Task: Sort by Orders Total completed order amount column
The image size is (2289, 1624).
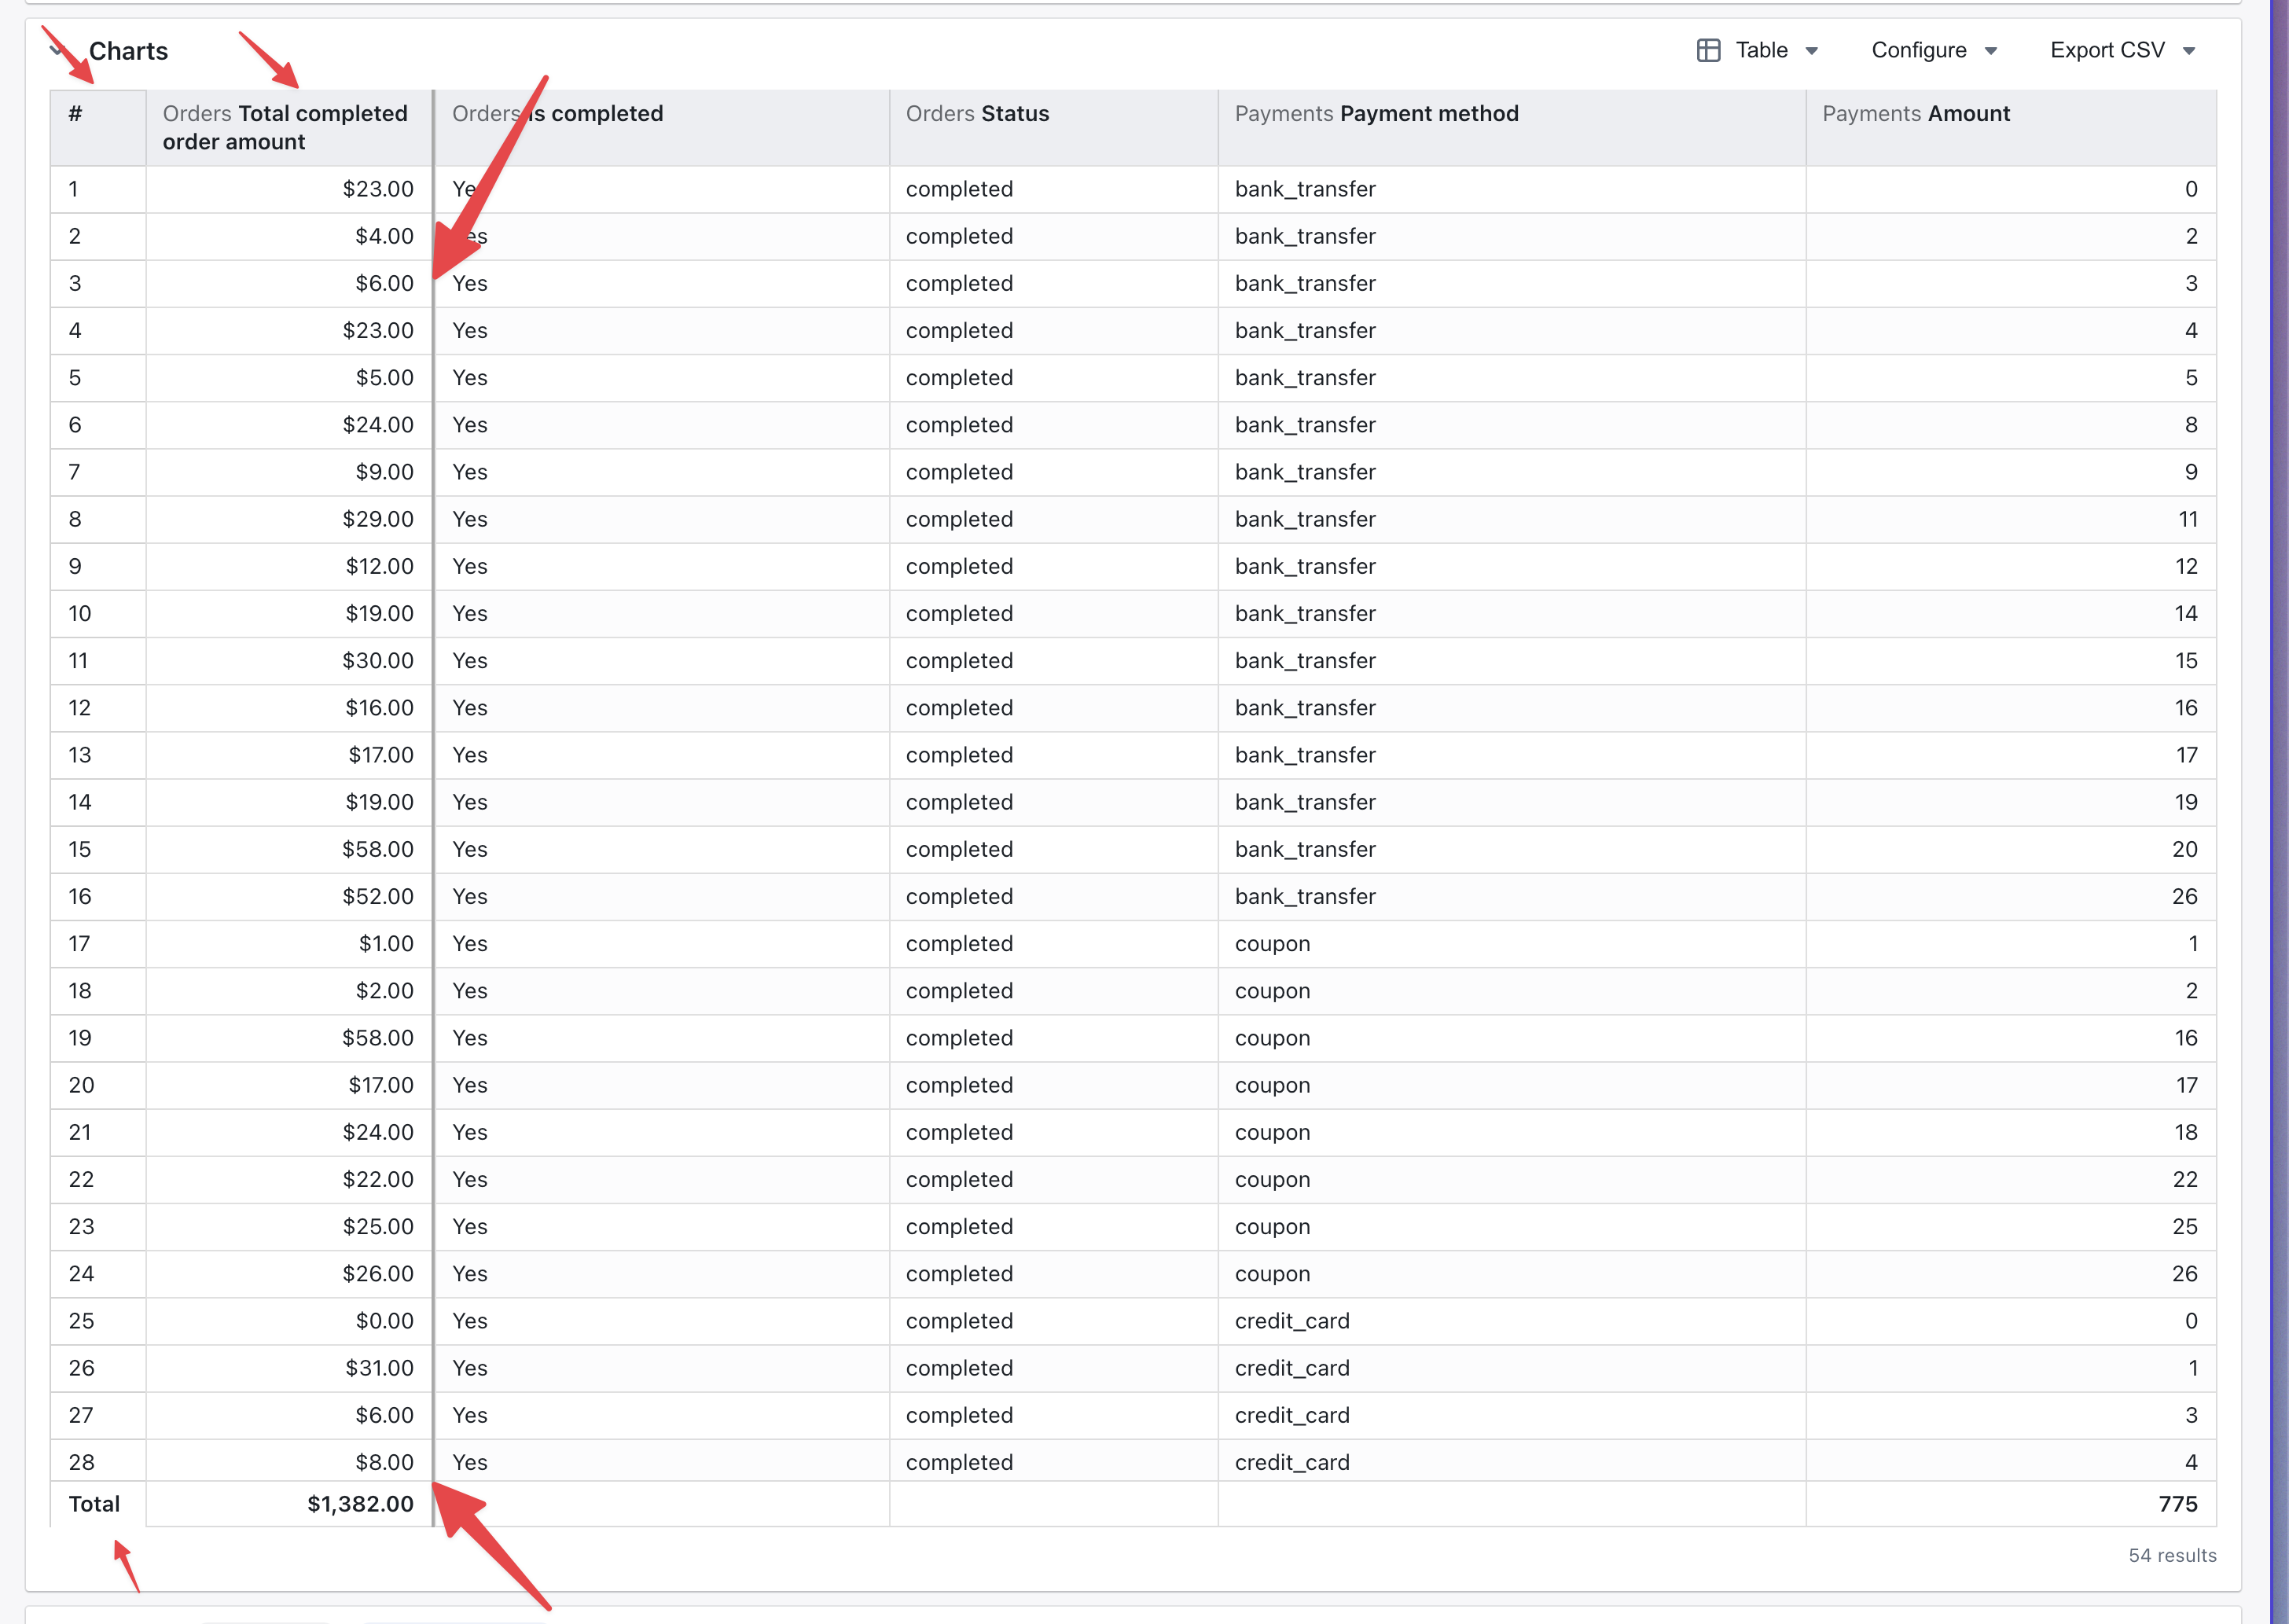Action: click(289, 127)
